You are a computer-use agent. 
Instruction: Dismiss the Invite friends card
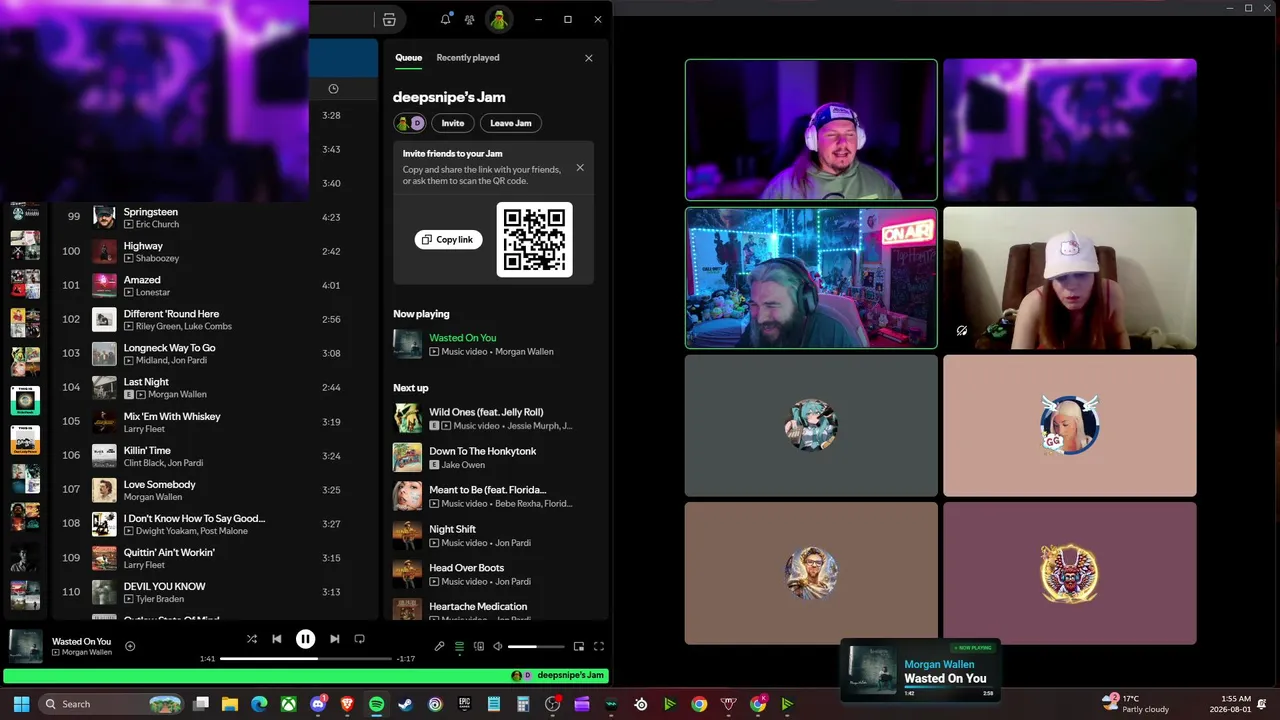(x=580, y=168)
